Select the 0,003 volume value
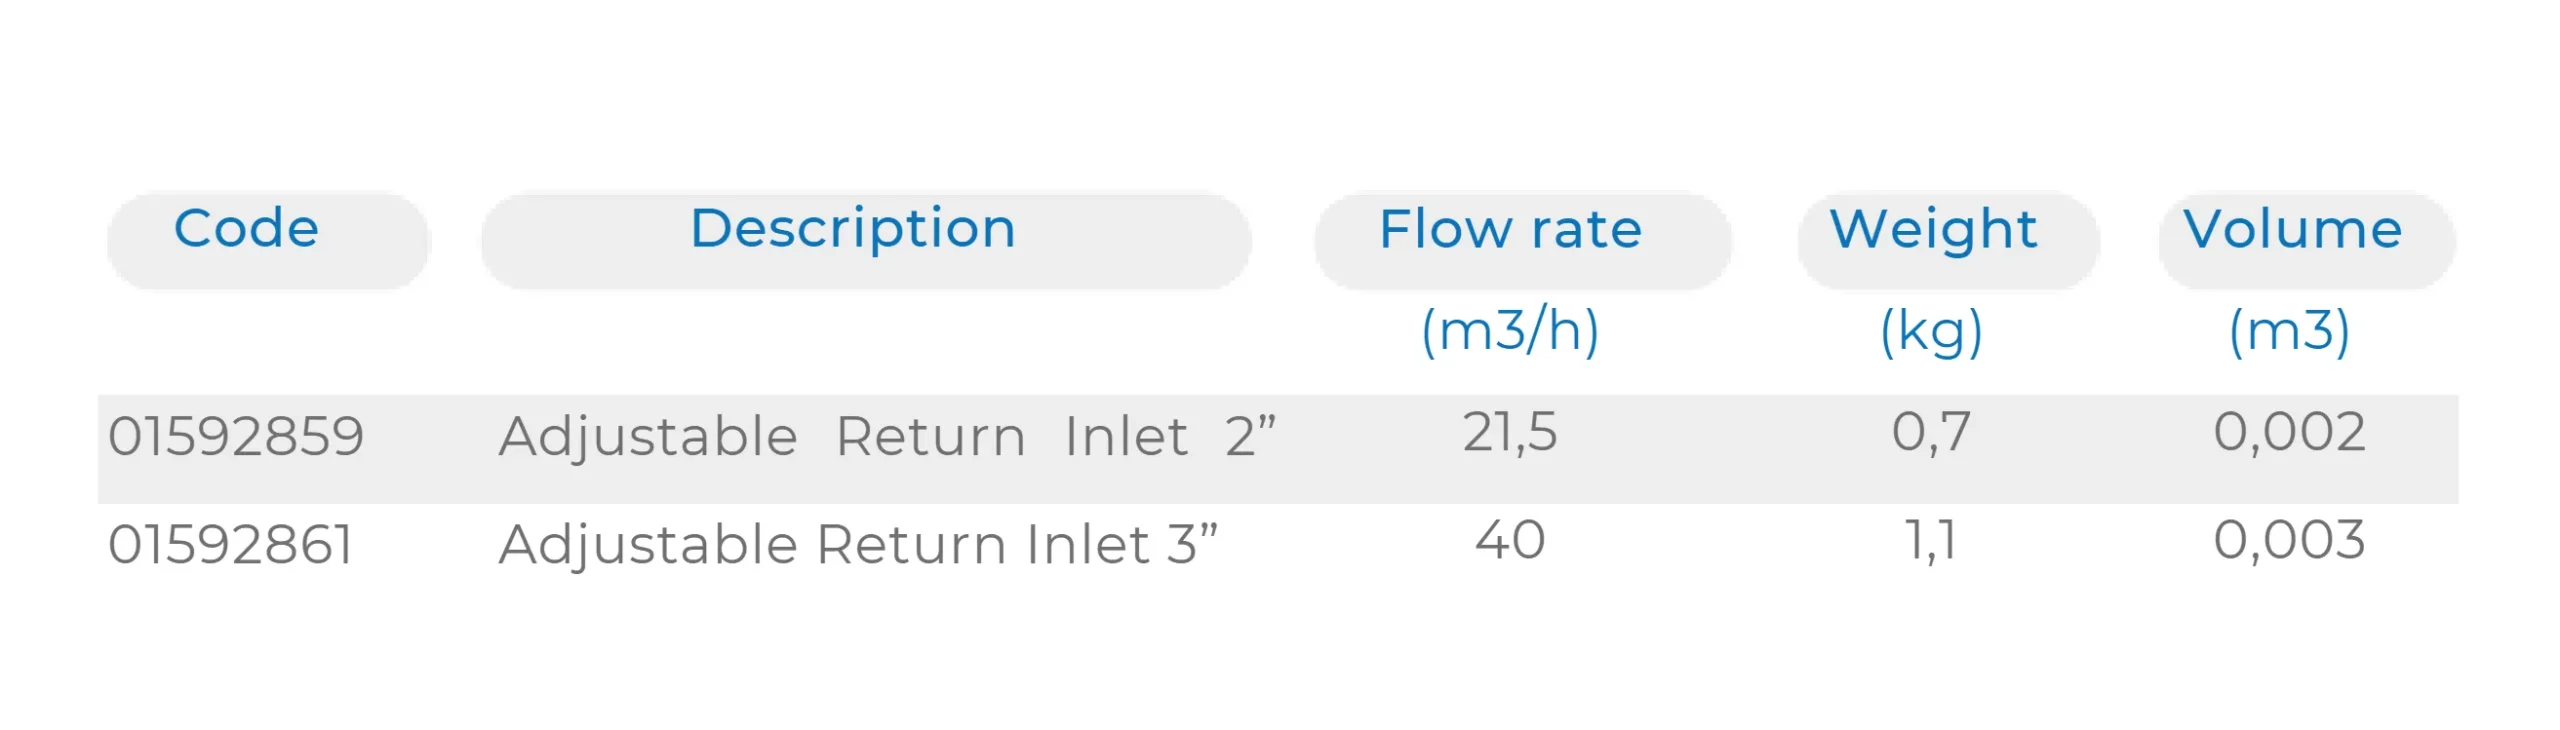This screenshot has width=2560, height=730. 2289,541
